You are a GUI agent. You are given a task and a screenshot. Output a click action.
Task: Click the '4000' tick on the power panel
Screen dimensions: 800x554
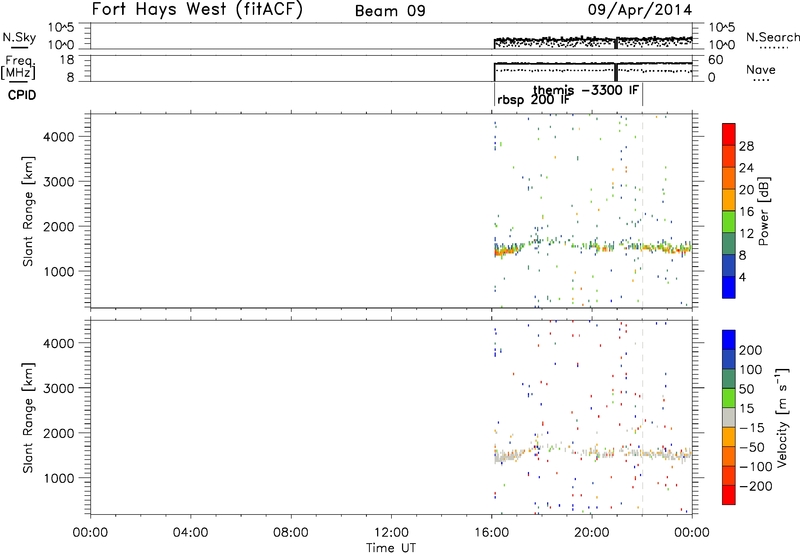coord(59,137)
